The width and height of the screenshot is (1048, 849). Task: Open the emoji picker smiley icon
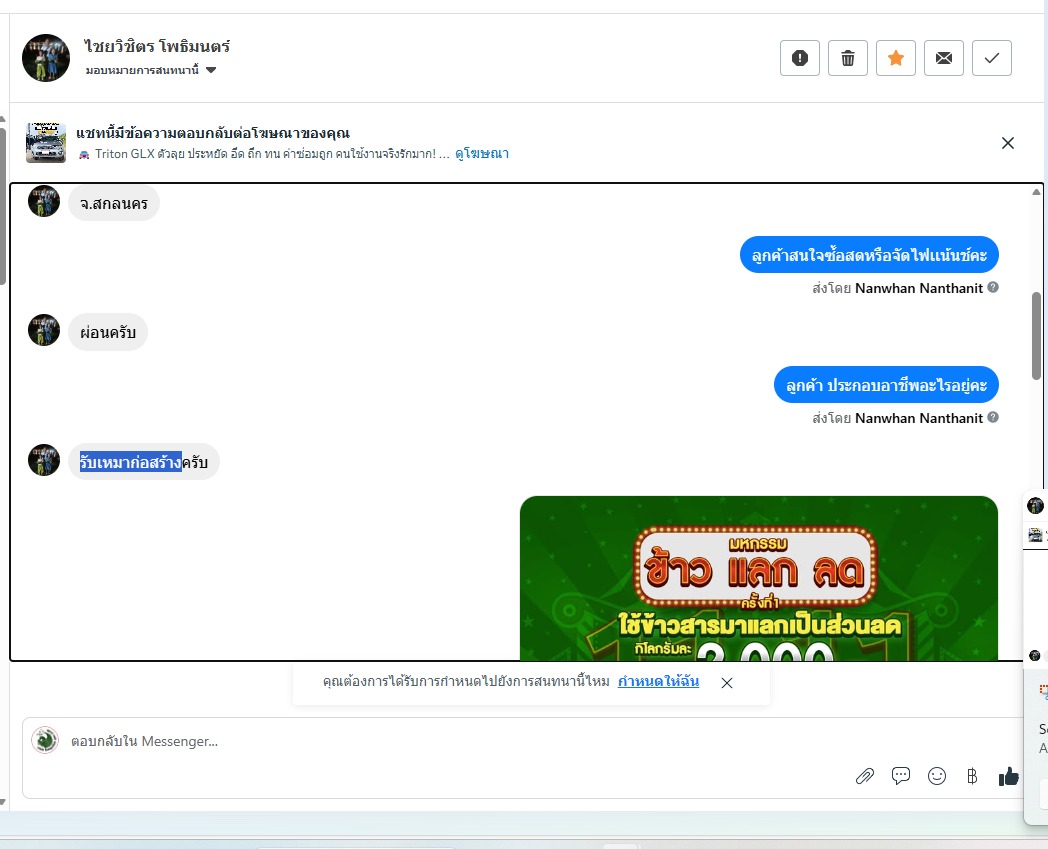point(937,775)
